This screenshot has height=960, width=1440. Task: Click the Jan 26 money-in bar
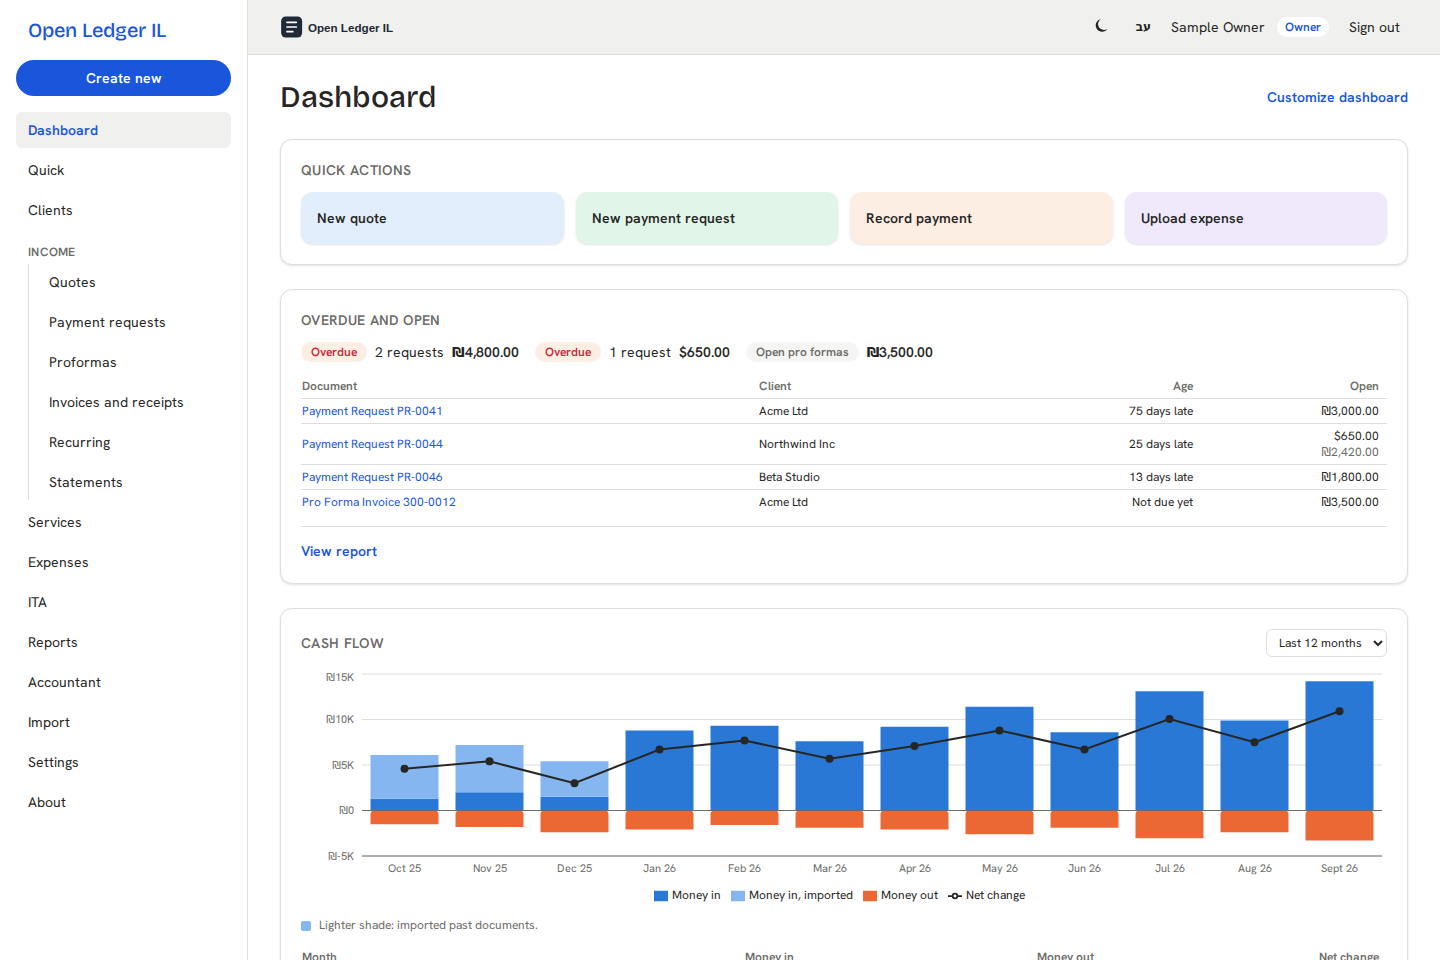coord(659,770)
